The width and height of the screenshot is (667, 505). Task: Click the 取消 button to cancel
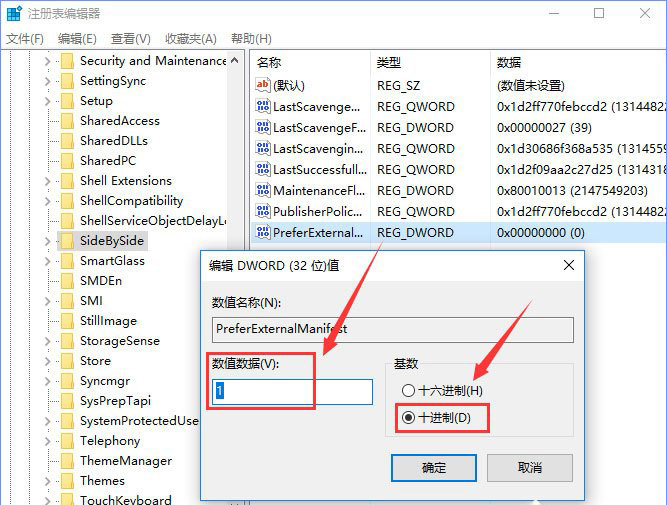pyautogui.click(x=529, y=467)
